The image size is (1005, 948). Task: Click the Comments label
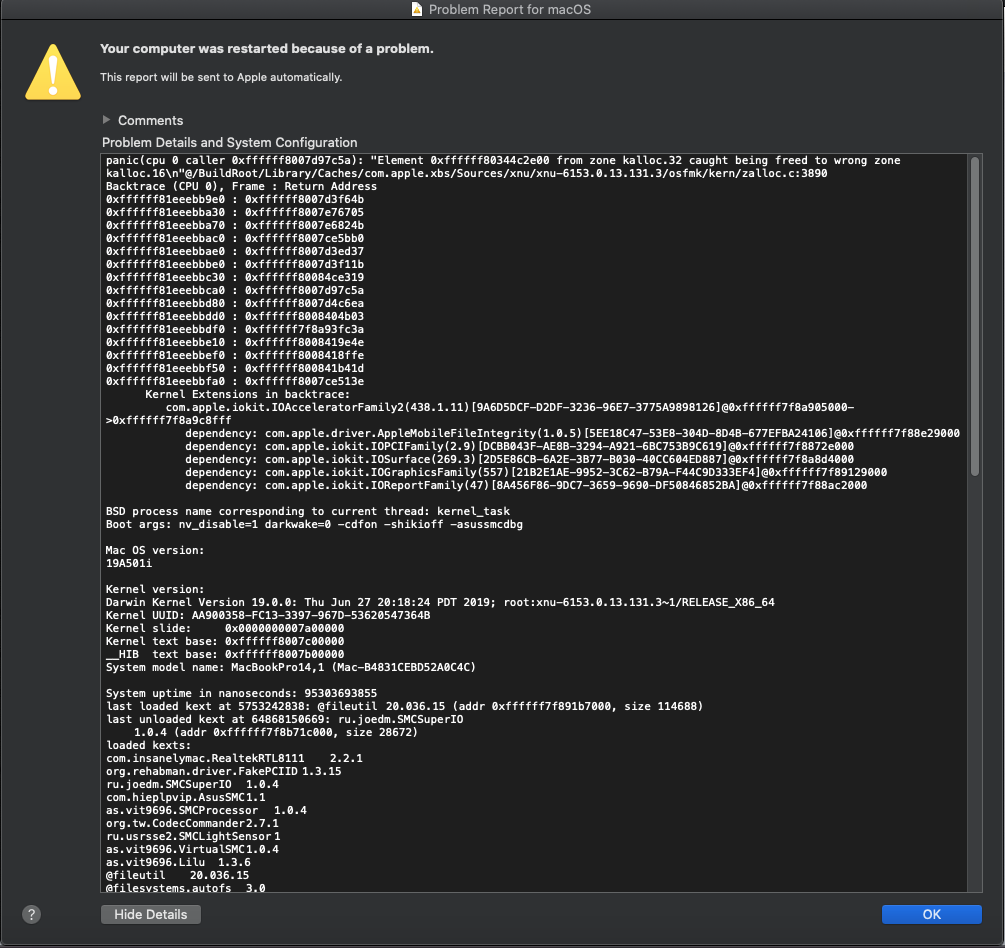[150, 120]
